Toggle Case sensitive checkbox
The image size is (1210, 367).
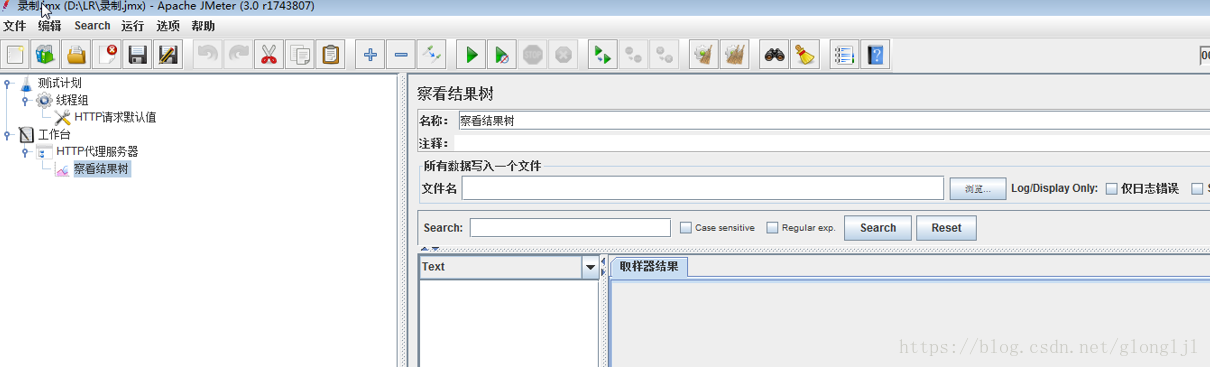point(686,228)
